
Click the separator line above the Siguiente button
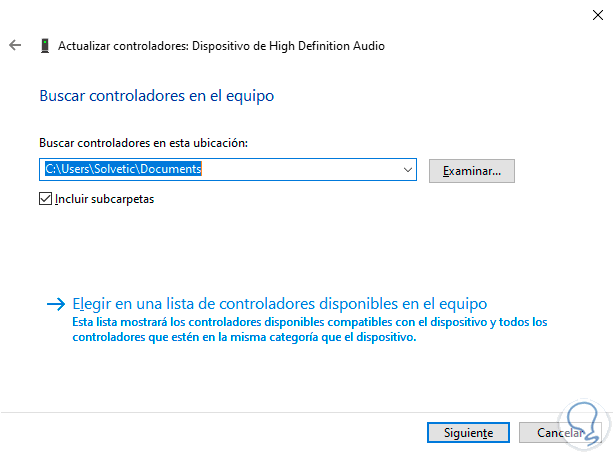300,411
